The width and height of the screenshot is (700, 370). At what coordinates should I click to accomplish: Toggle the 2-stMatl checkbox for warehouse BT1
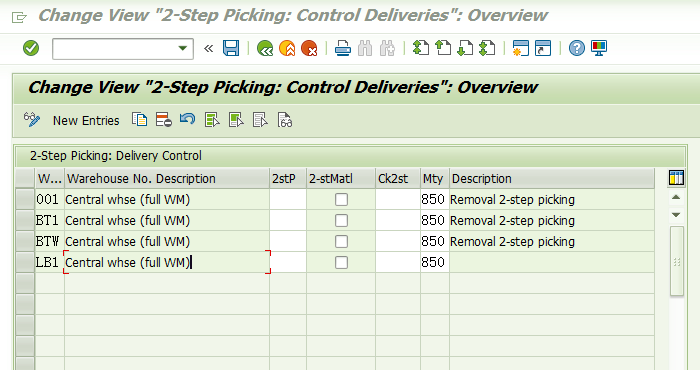pyautogui.click(x=341, y=220)
